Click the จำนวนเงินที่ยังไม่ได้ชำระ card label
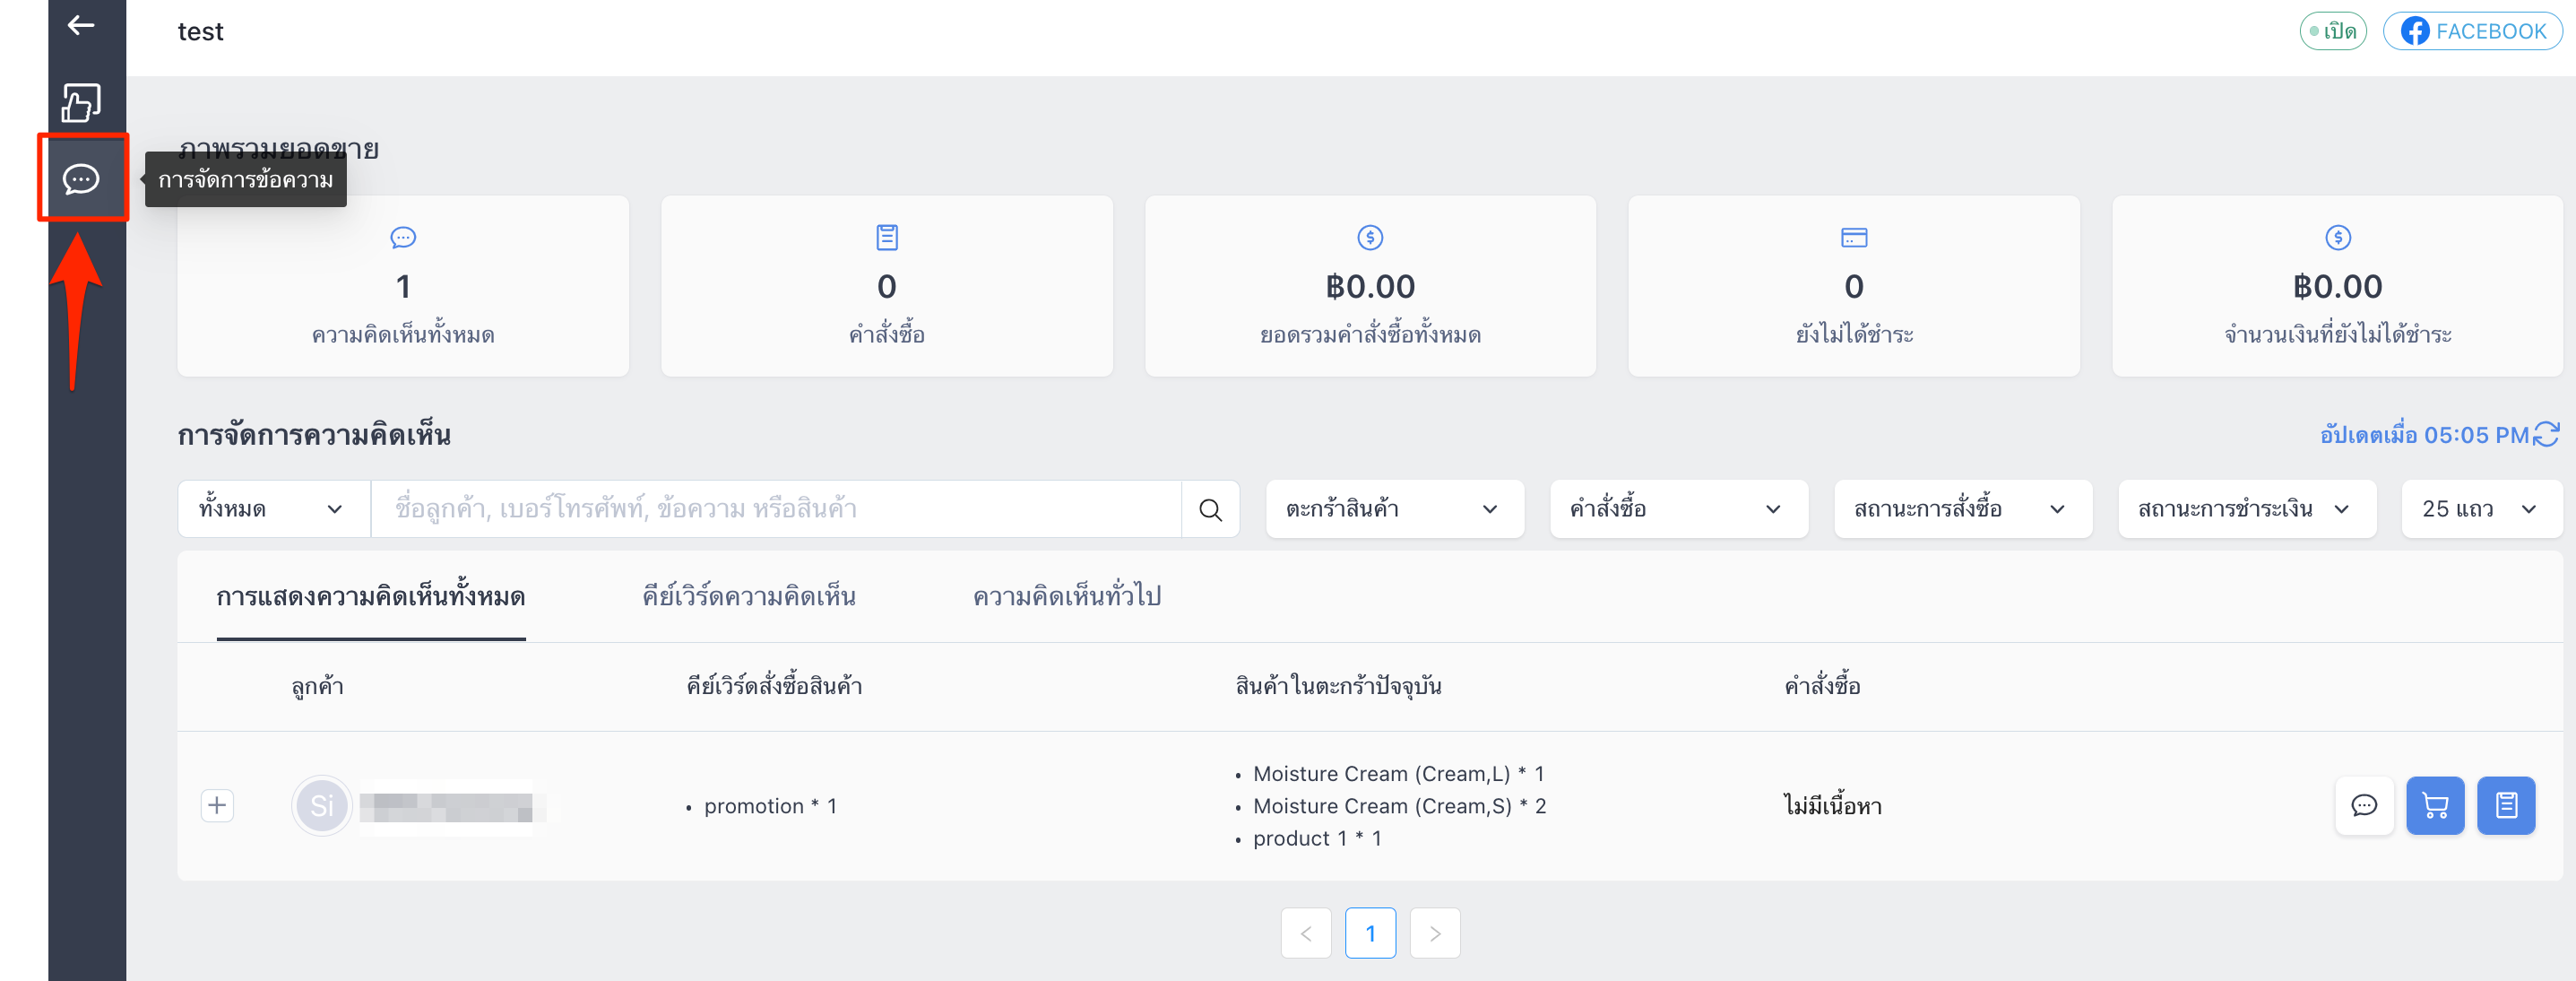 tap(2336, 334)
